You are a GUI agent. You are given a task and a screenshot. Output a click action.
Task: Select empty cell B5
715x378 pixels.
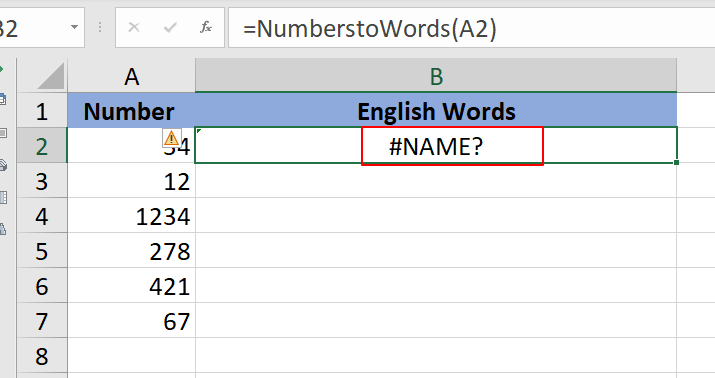[436, 250]
